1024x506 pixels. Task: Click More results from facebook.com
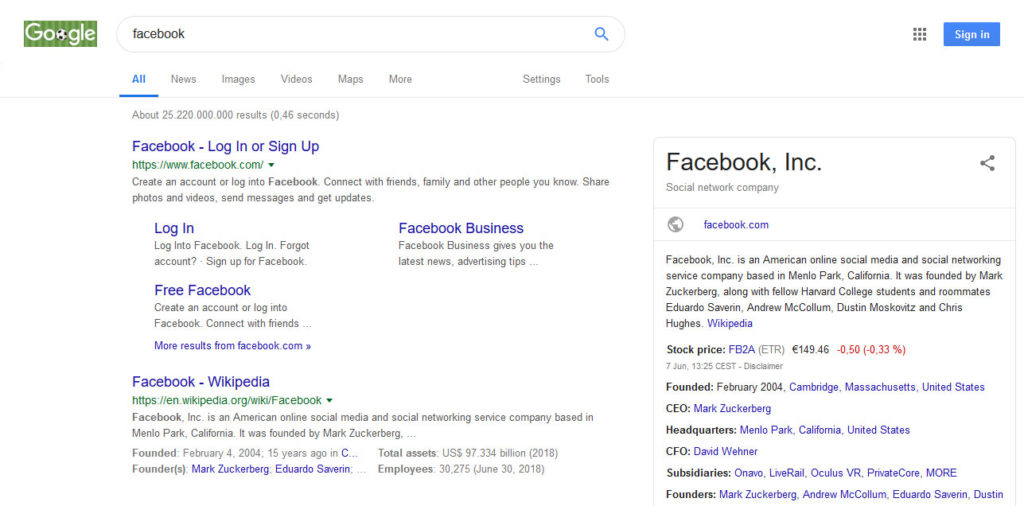tap(232, 345)
